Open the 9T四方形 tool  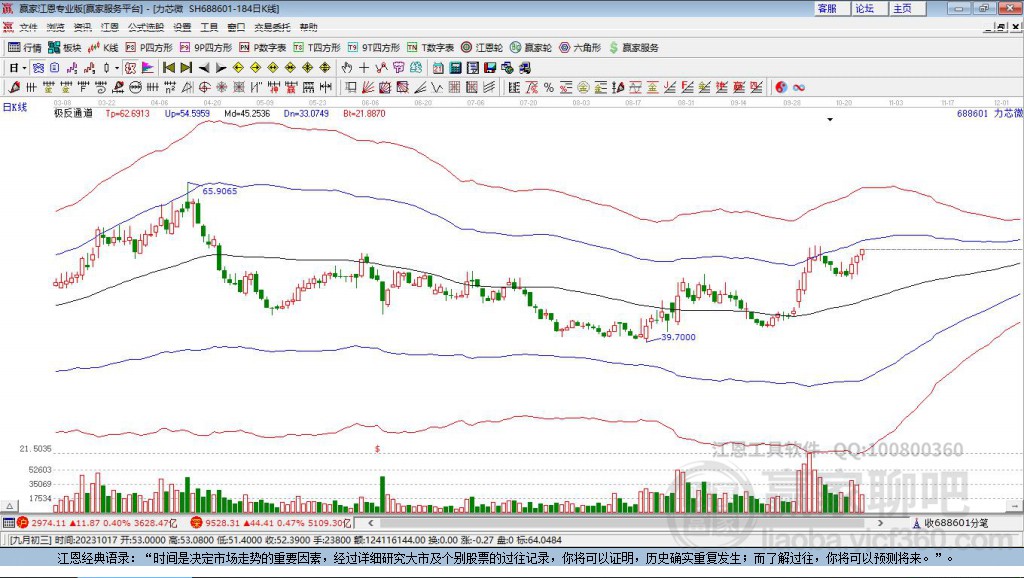click(x=374, y=48)
